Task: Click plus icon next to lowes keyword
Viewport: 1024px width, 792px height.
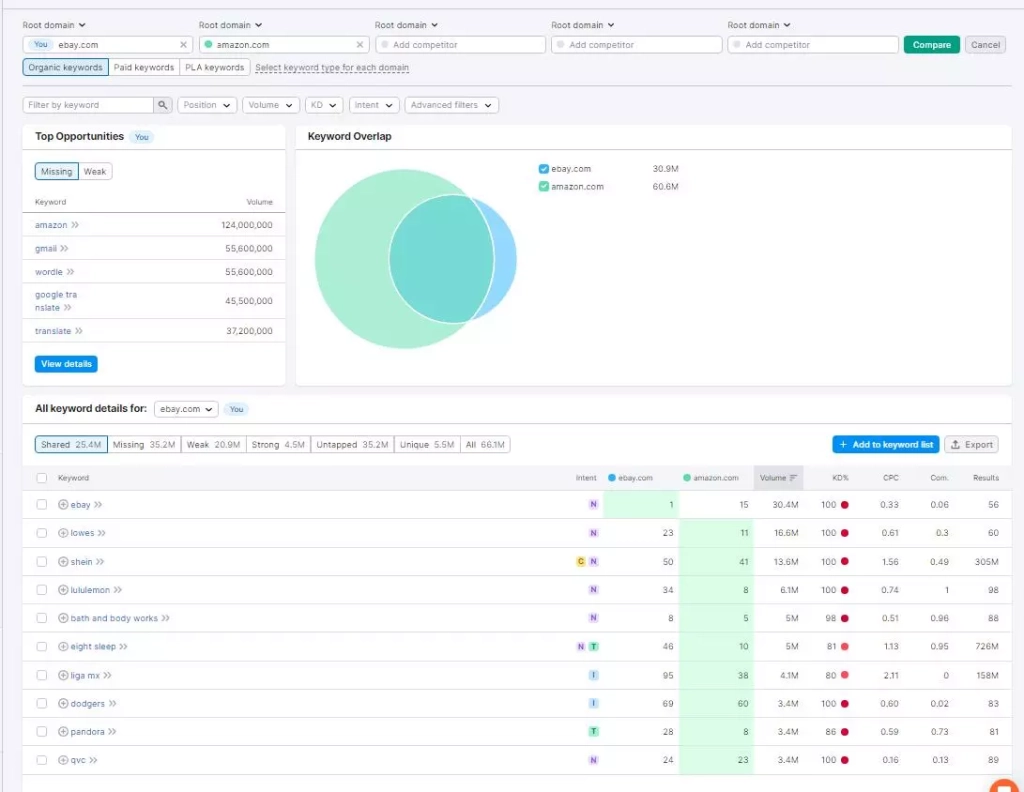Action: 63,533
